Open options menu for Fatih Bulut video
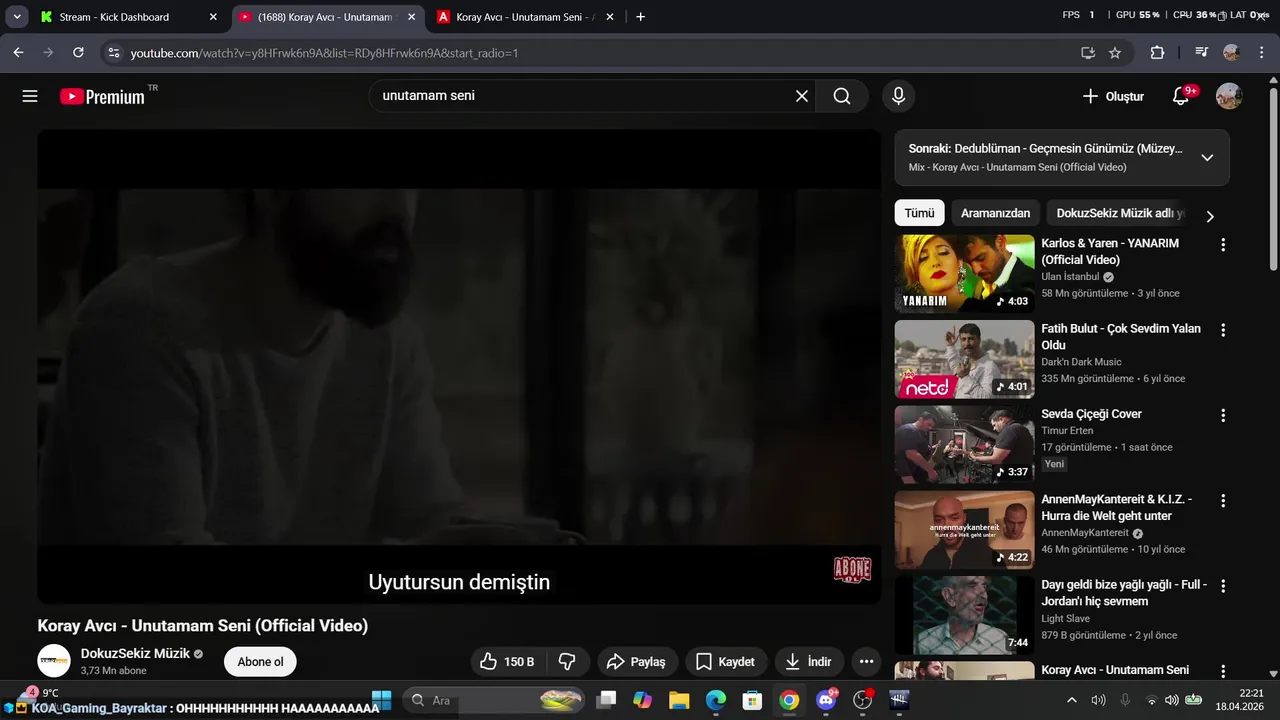 [x=1222, y=329]
